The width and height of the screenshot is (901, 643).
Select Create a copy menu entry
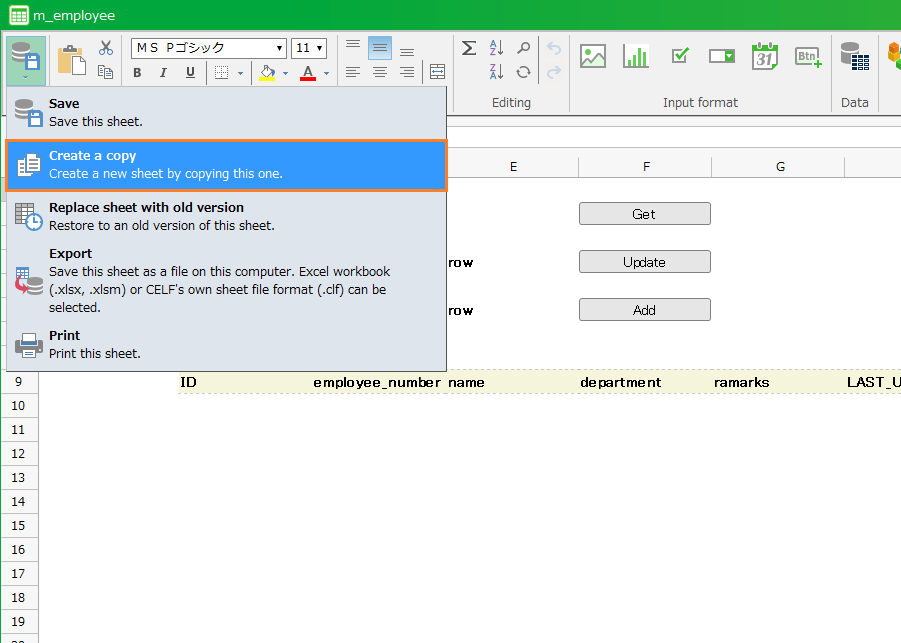[226, 165]
